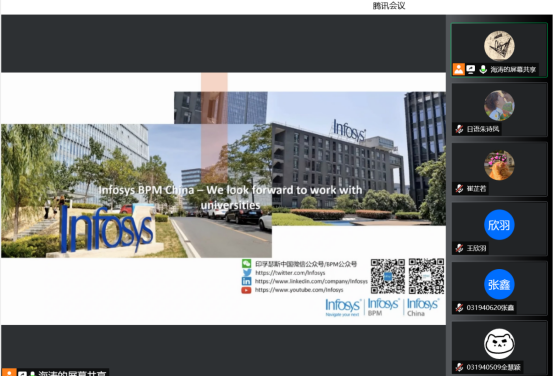Click the muted mic icon beside 王欣羽

coord(459,248)
